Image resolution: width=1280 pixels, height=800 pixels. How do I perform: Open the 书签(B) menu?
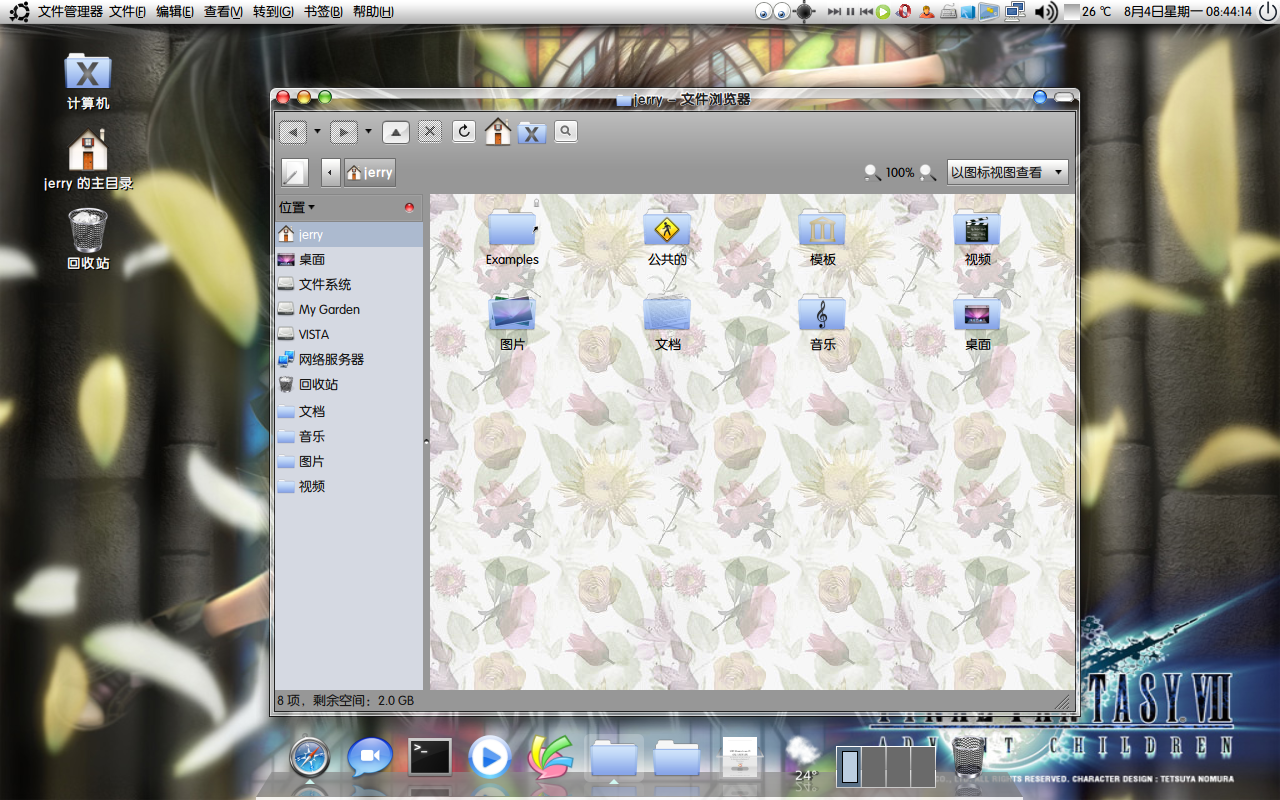(x=323, y=12)
